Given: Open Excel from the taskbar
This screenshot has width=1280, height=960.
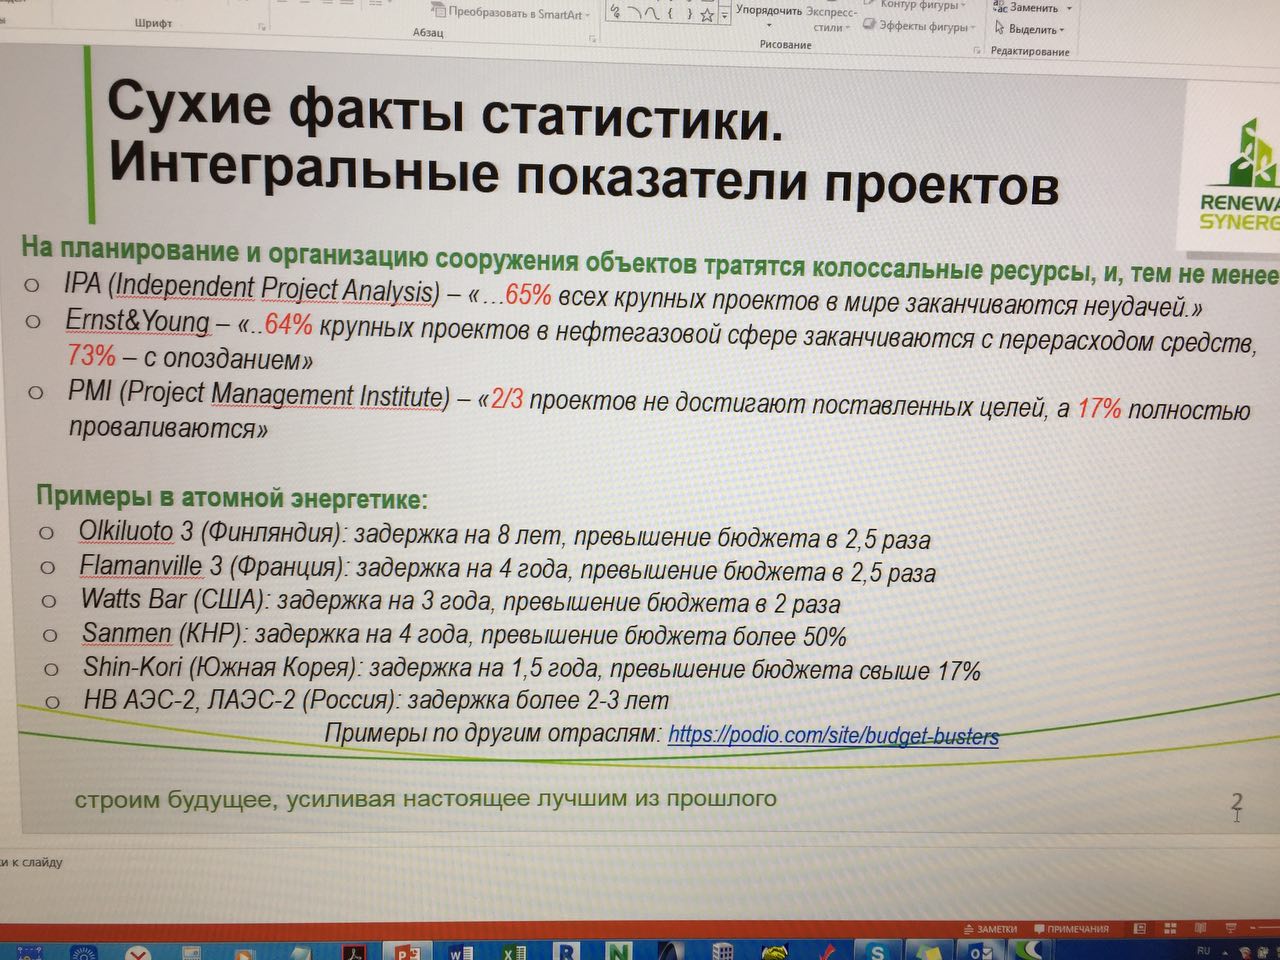Looking at the screenshot, I should [514, 951].
